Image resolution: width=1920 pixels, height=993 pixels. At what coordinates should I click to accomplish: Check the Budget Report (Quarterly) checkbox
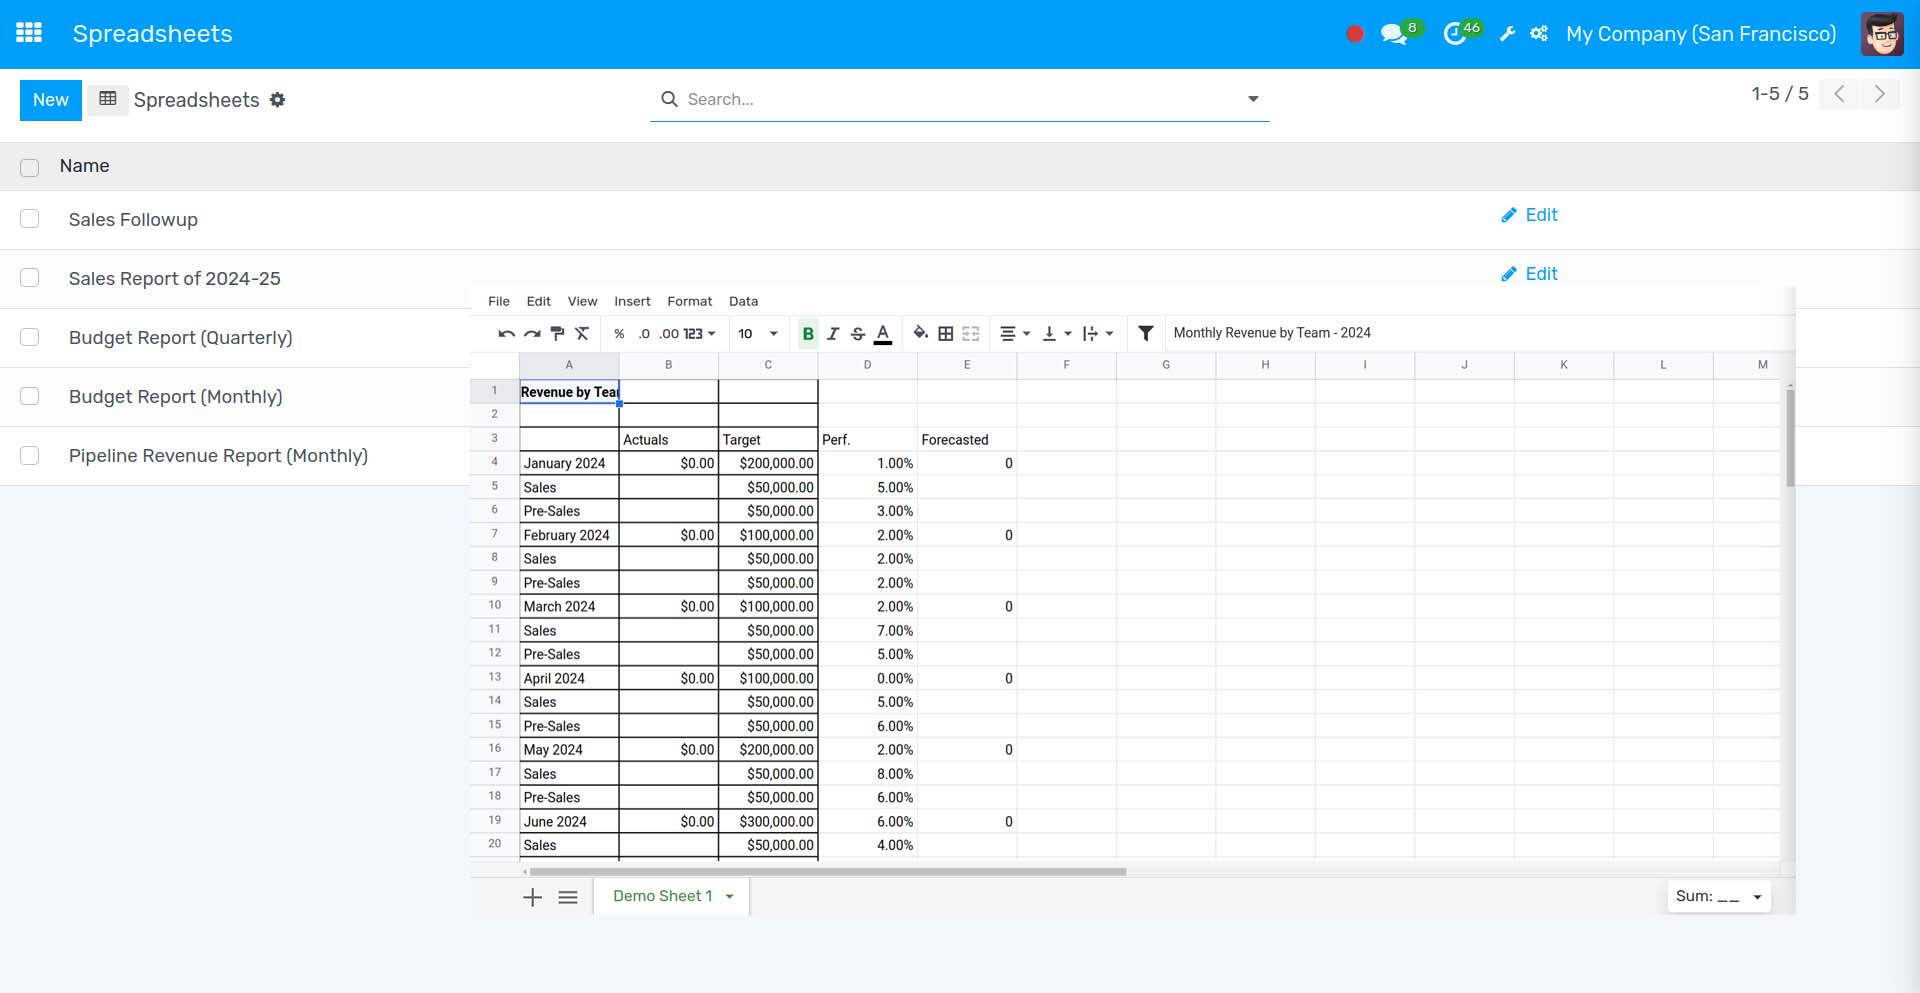30,337
